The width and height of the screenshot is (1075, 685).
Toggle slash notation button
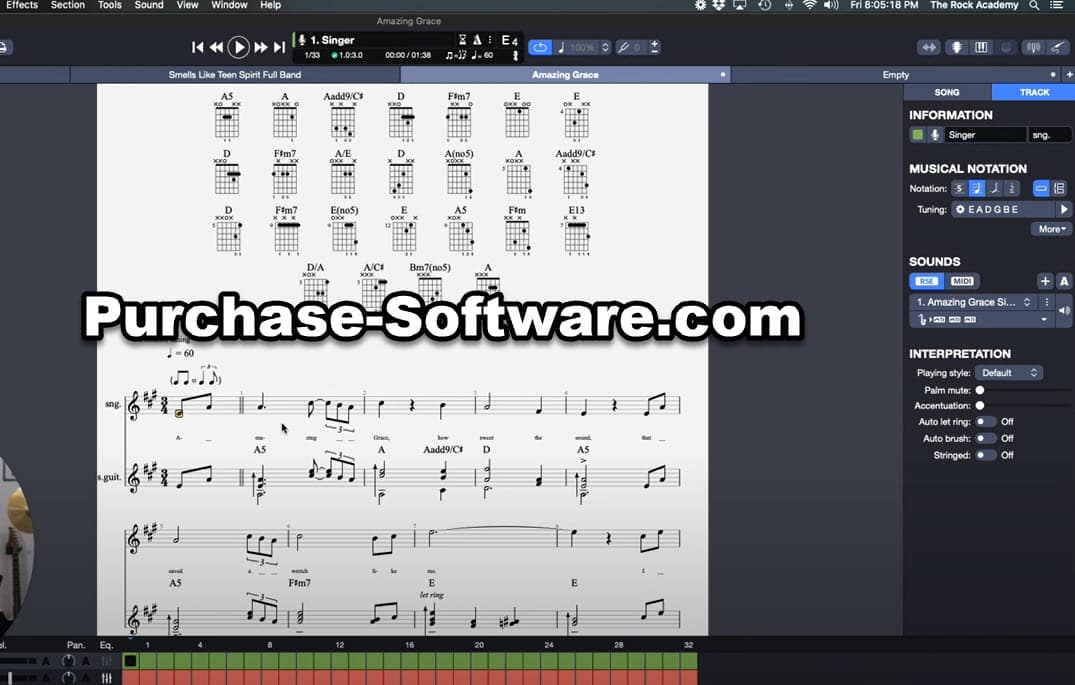click(x=959, y=189)
